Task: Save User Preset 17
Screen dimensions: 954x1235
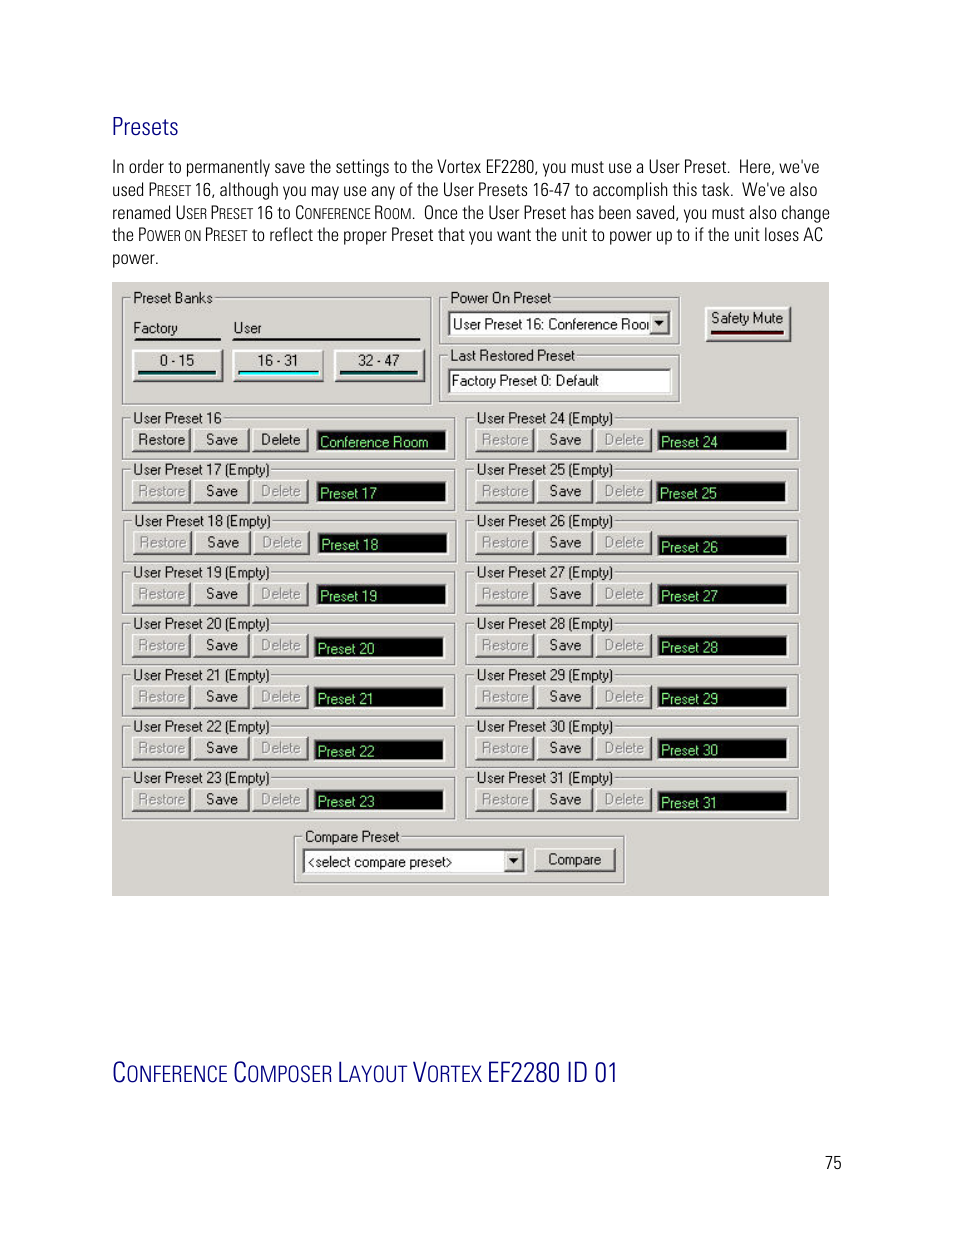Action: 222,492
